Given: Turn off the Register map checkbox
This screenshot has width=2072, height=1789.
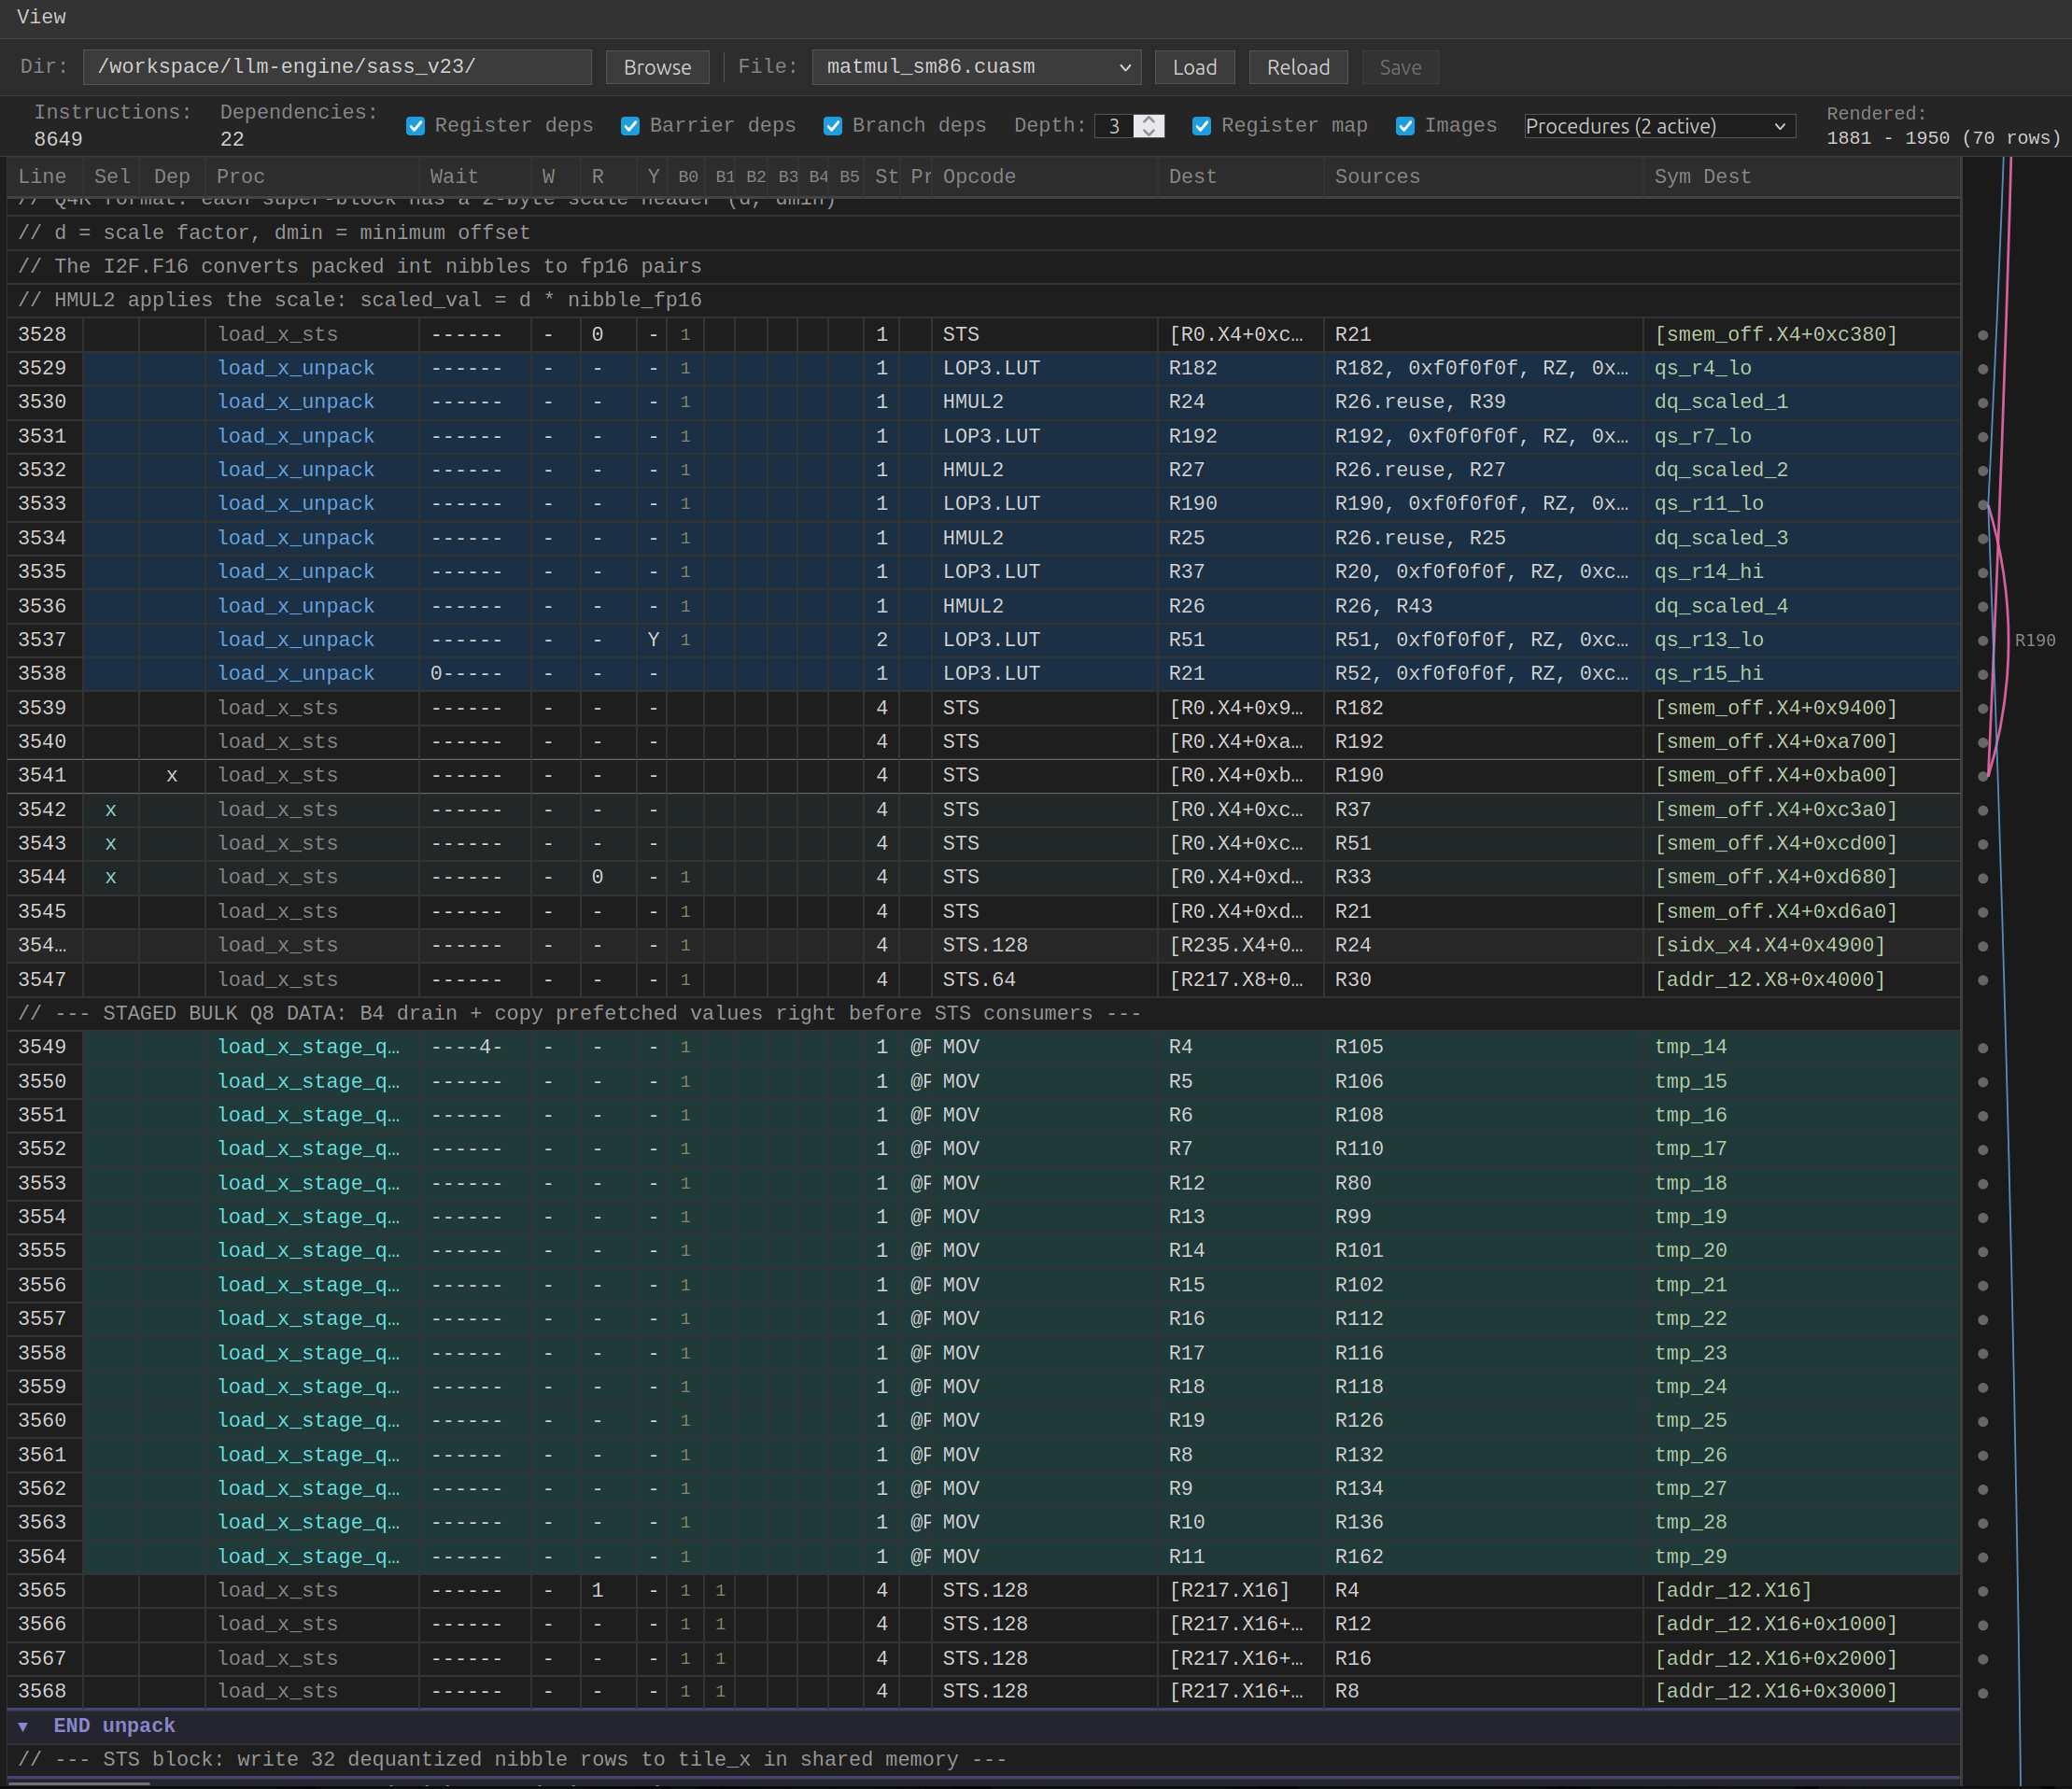Looking at the screenshot, I should (1202, 126).
